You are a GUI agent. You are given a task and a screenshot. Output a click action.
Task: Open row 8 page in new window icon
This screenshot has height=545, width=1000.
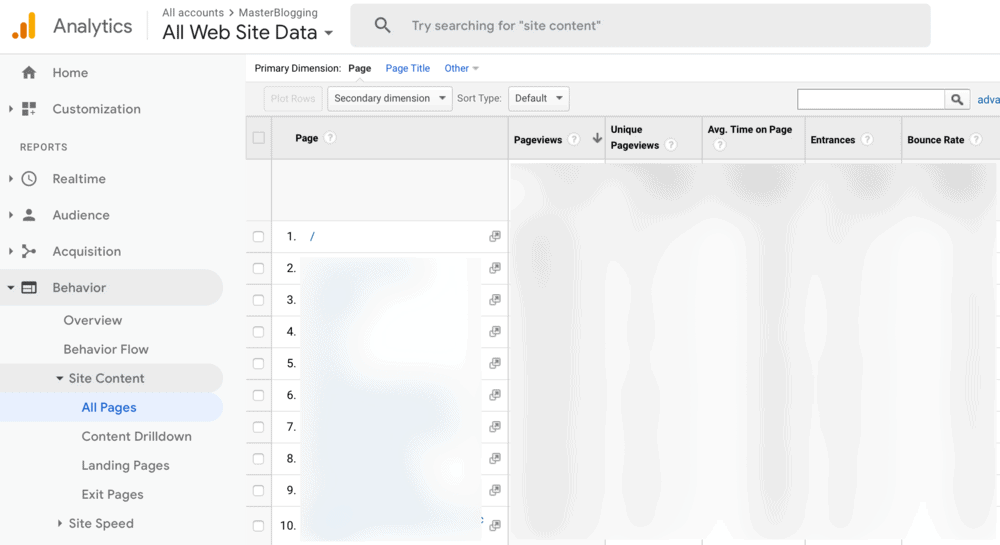click(x=494, y=458)
